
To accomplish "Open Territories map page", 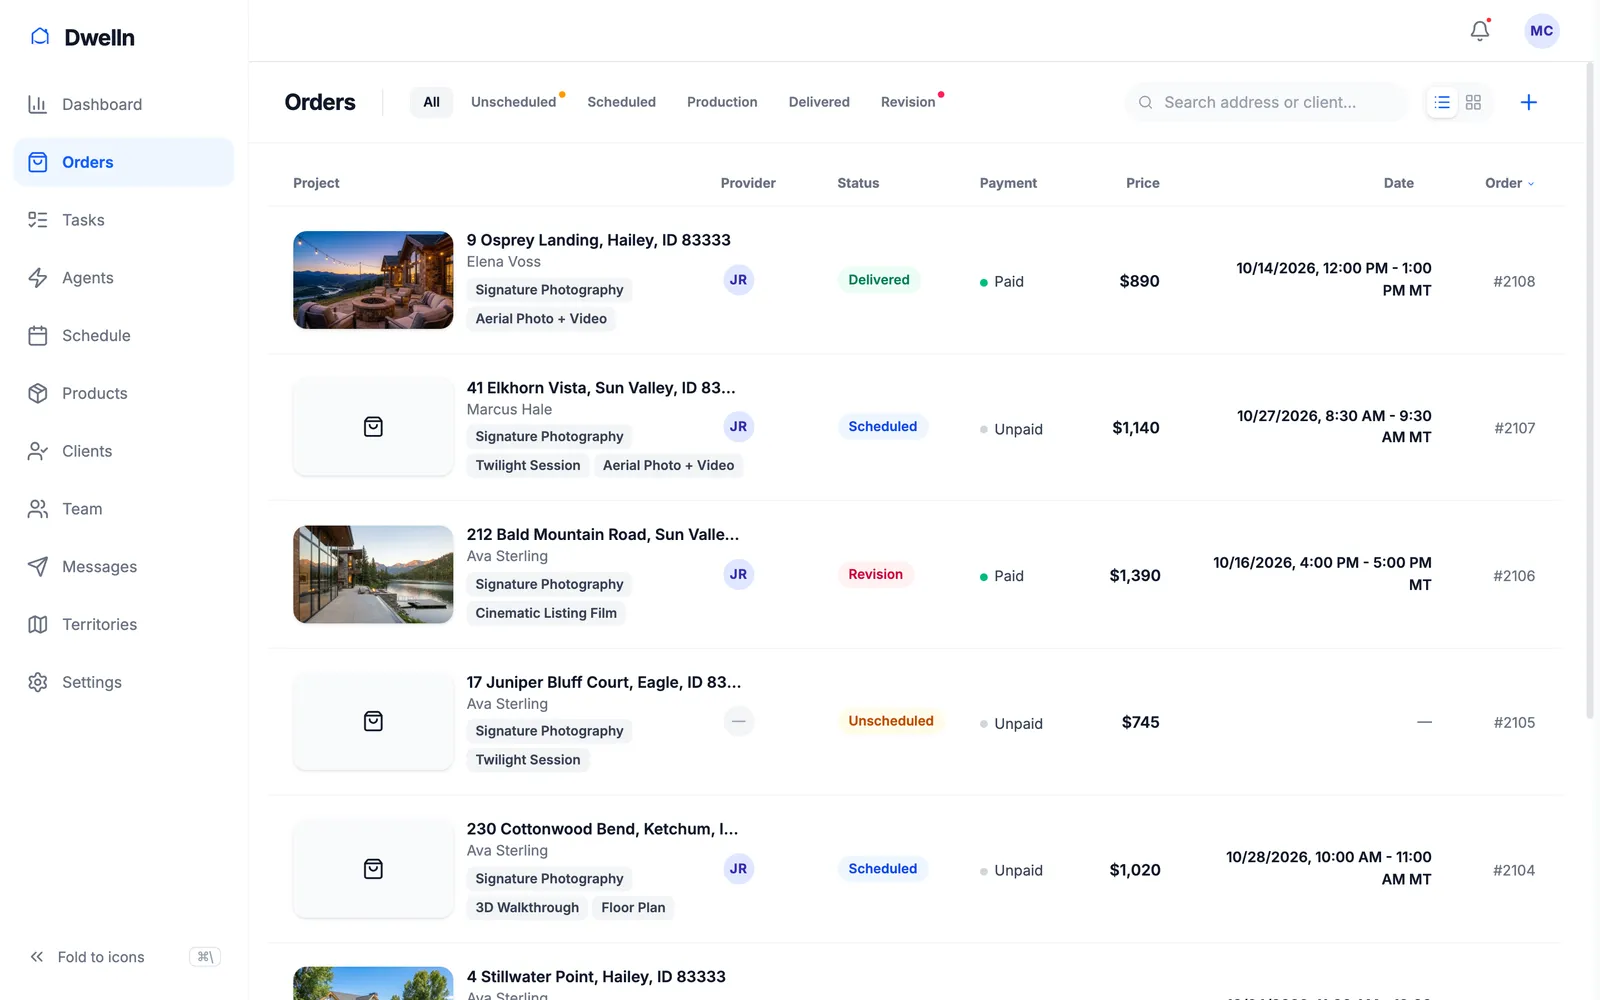I will click(123, 624).
